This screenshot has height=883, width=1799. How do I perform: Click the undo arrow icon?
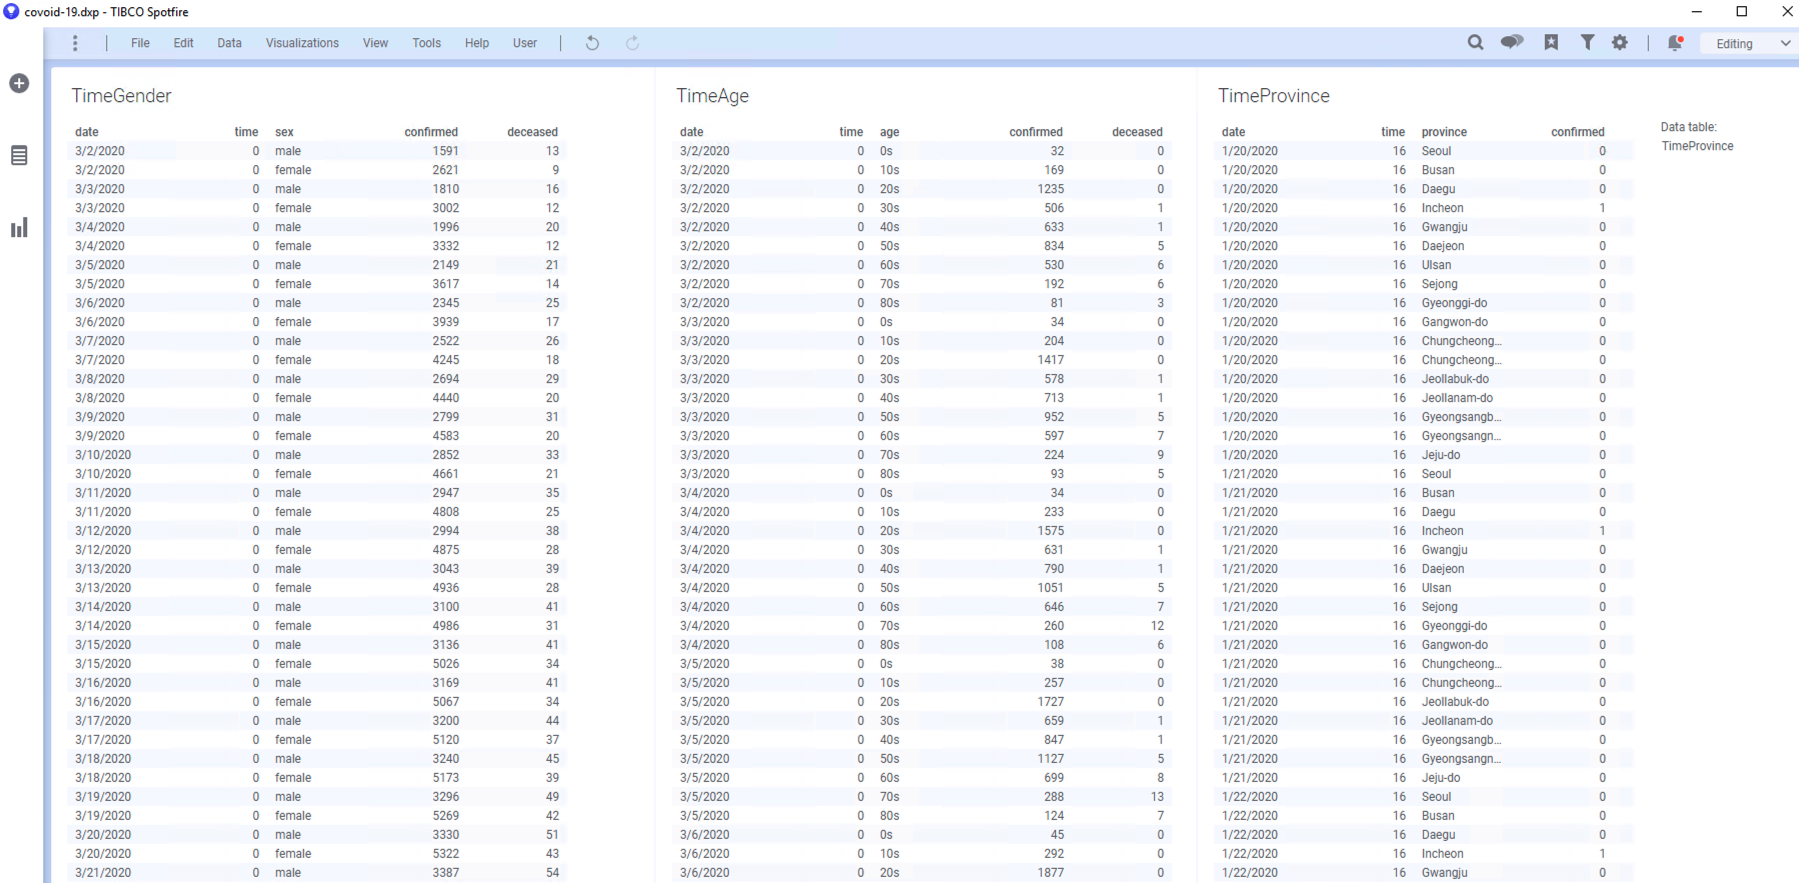pos(592,43)
